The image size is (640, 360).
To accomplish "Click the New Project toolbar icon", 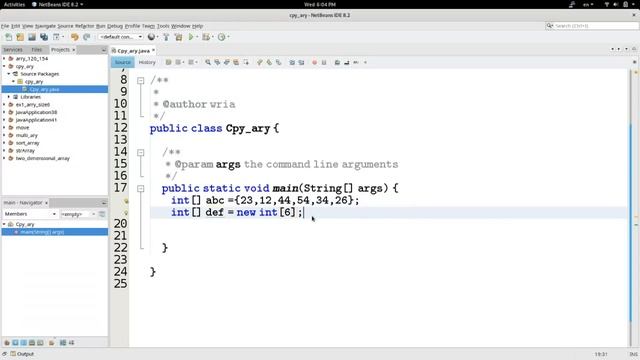I will pos(20,37).
